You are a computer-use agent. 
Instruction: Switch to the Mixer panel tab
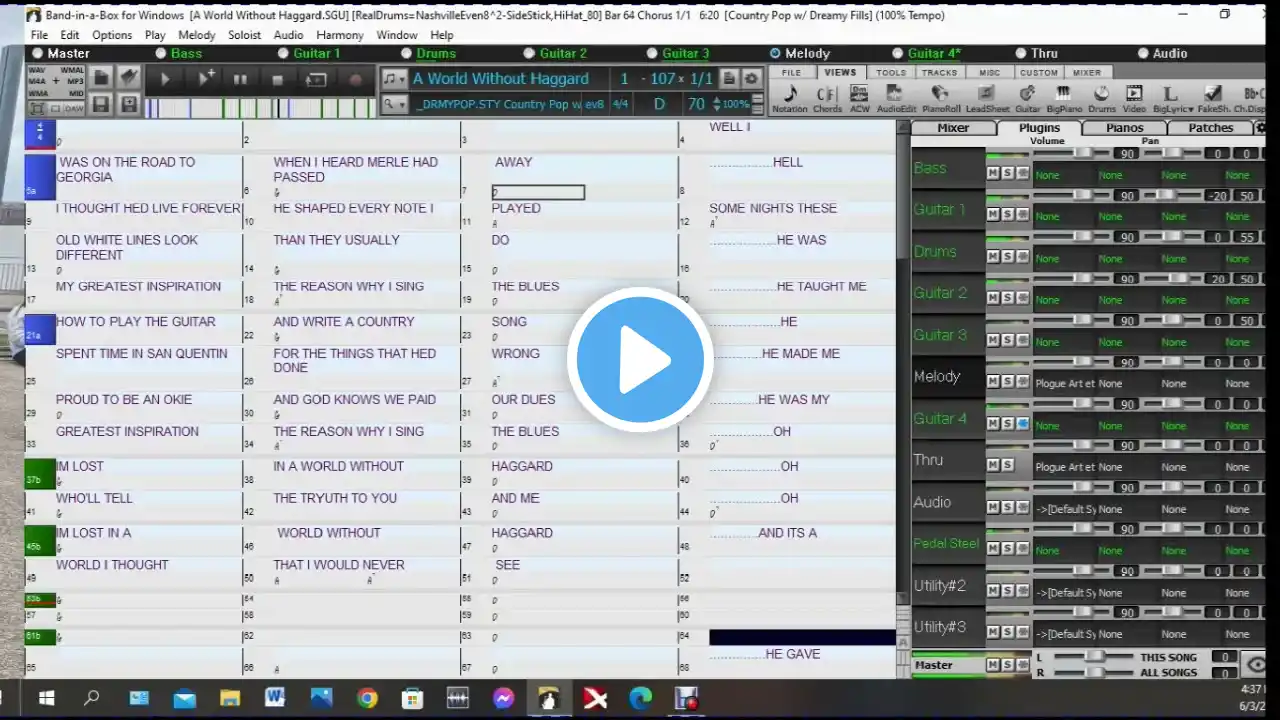click(x=953, y=128)
